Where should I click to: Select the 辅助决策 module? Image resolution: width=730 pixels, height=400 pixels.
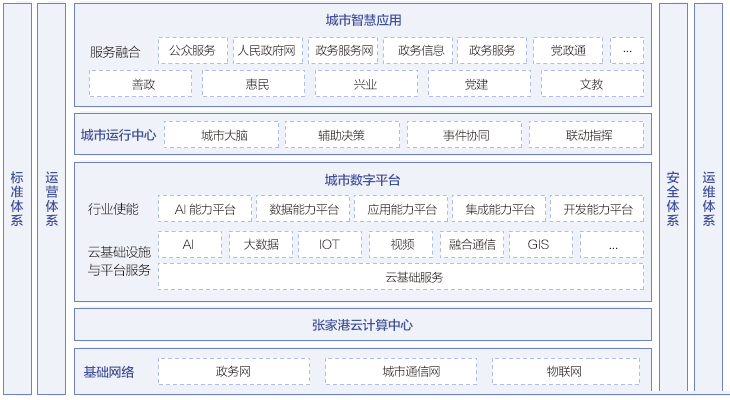(342, 135)
